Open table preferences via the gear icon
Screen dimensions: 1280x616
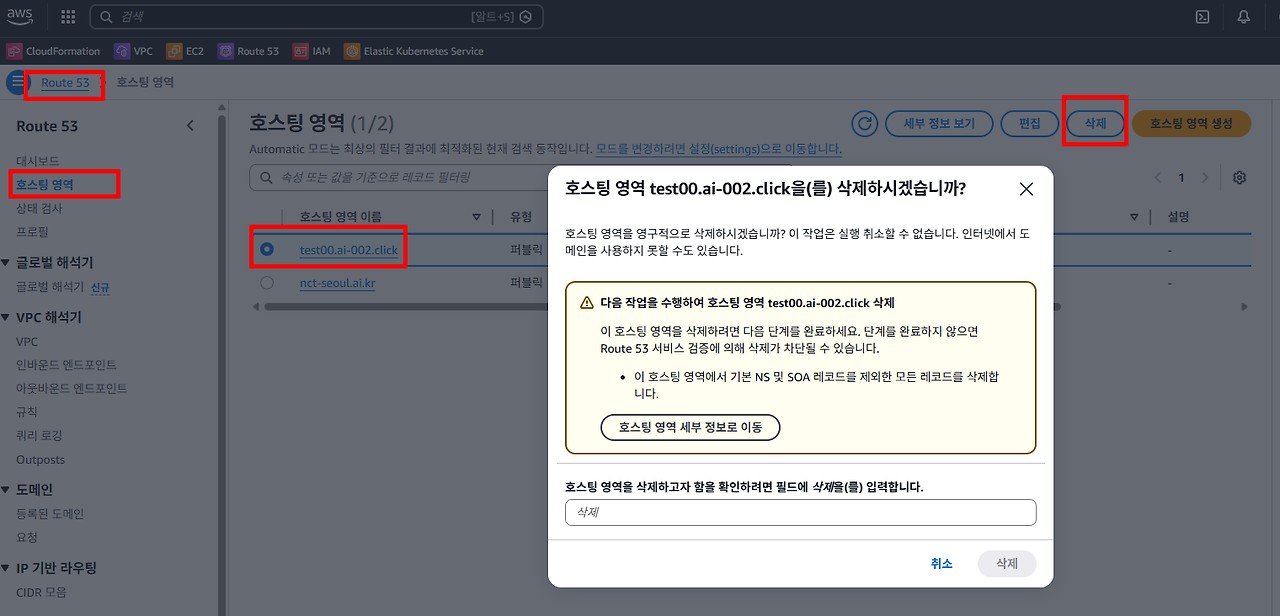pos(1237,177)
